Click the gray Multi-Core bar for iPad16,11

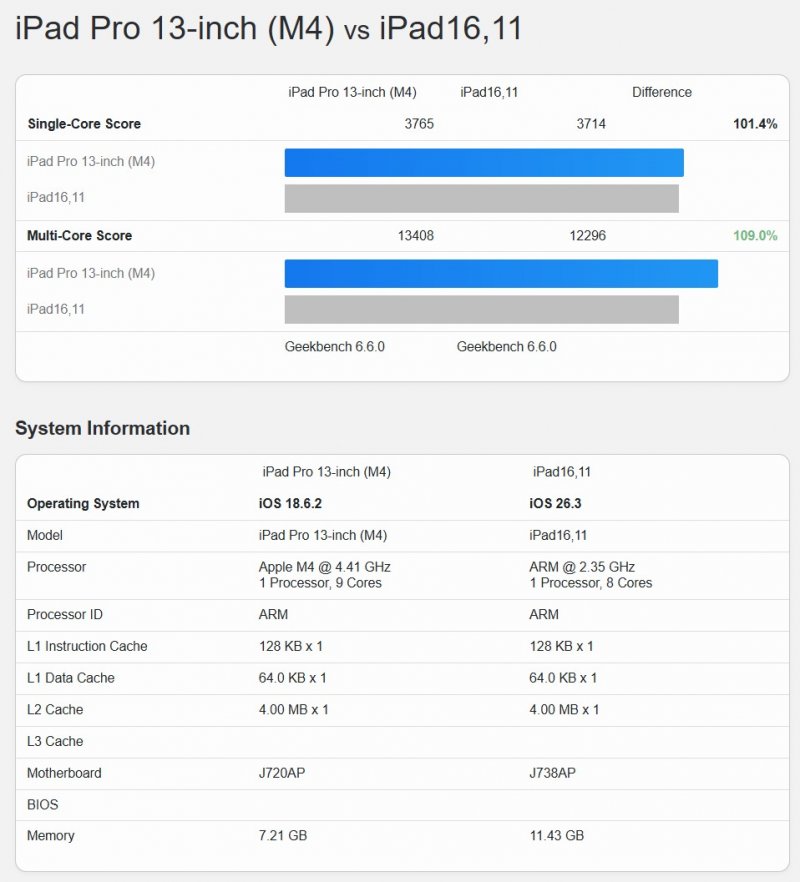(484, 310)
